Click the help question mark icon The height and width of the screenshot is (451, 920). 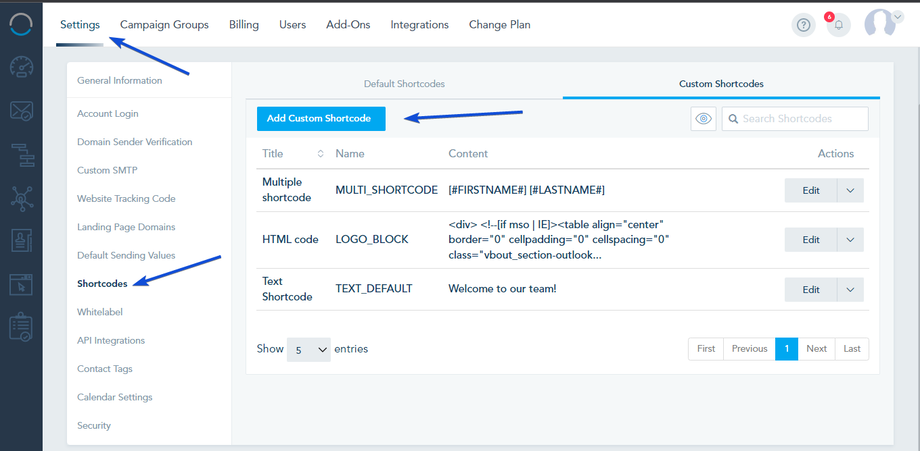click(803, 25)
